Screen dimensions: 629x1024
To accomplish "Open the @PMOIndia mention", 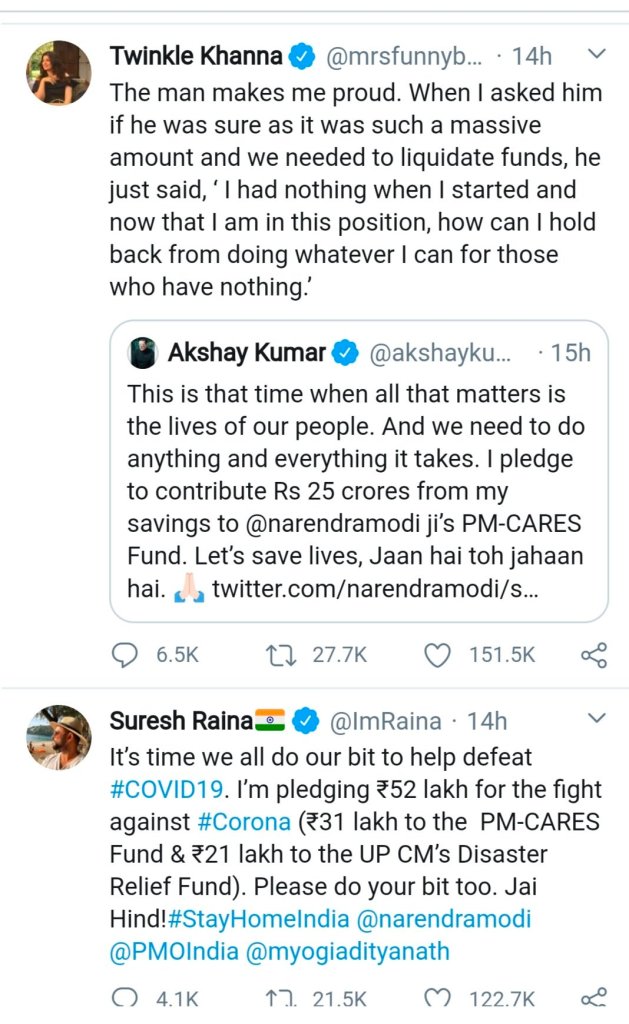I will click(x=168, y=952).
